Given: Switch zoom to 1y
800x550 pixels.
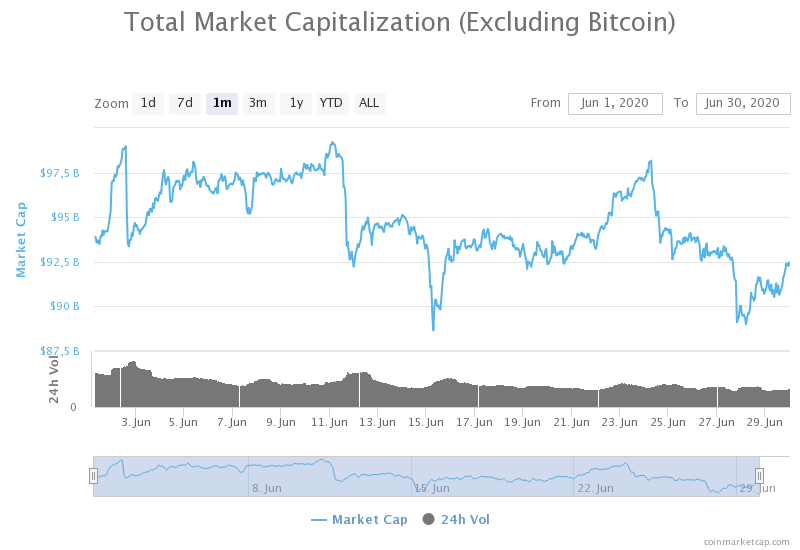Looking at the screenshot, I should point(295,103).
